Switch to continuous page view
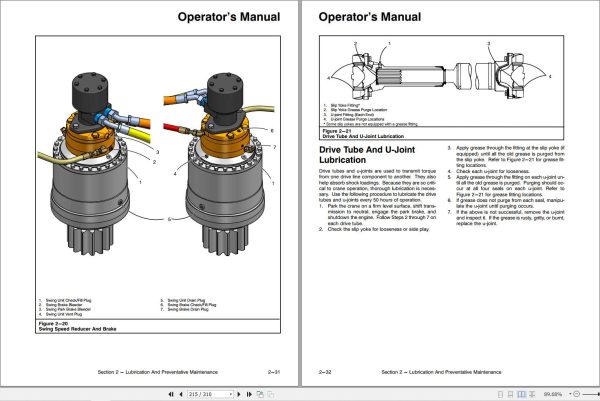 [x=510, y=394]
